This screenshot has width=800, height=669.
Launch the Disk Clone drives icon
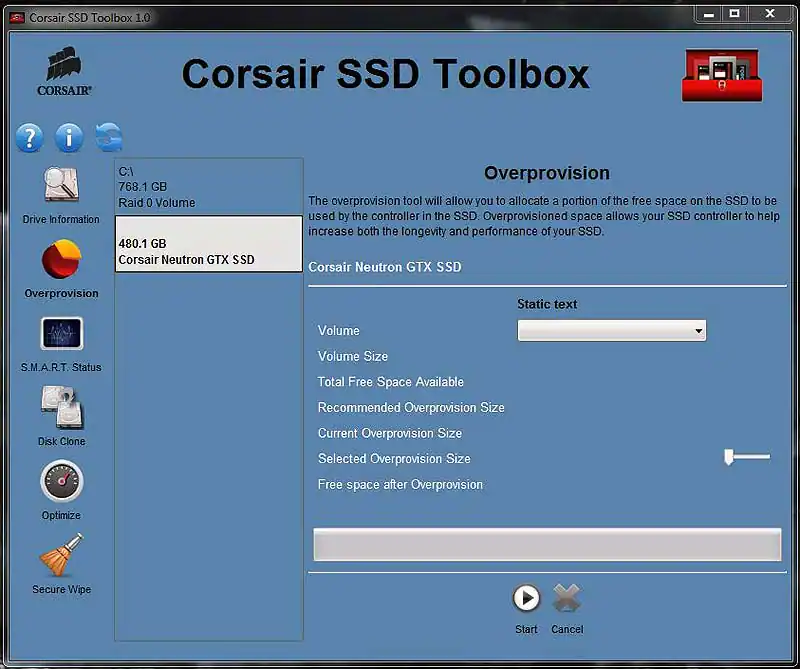(x=62, y=407)
